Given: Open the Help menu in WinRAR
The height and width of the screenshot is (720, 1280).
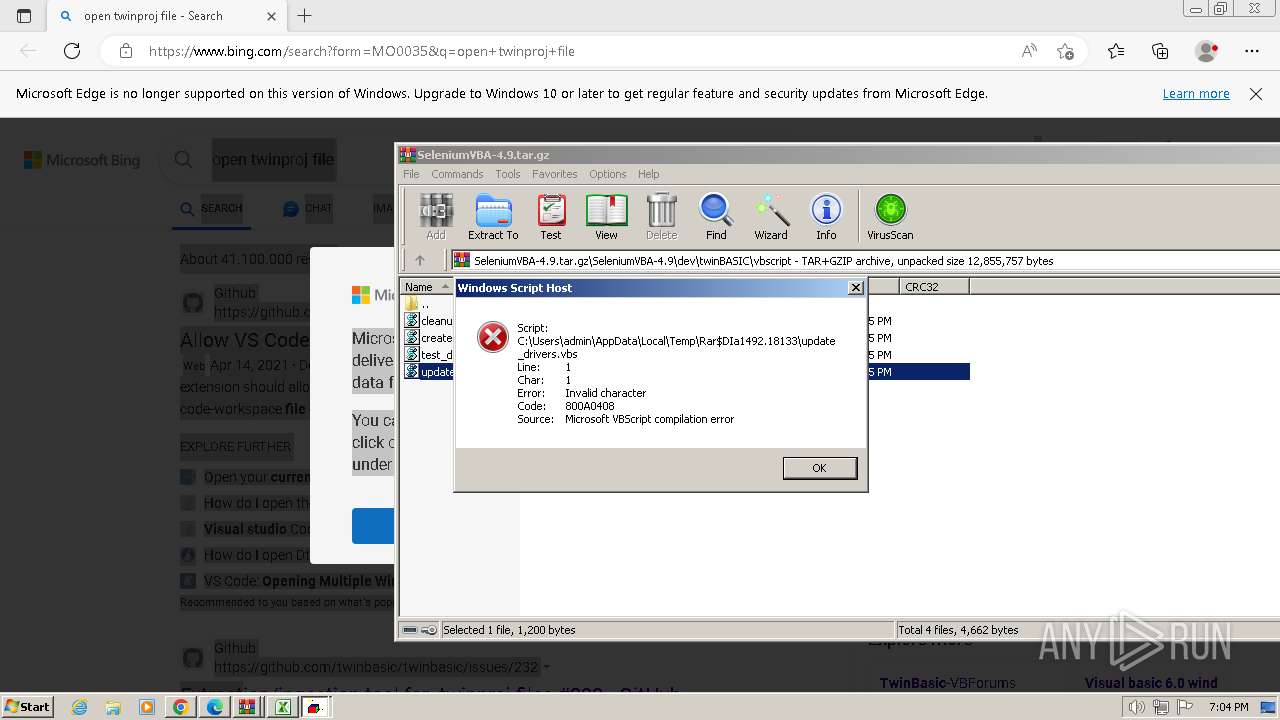Looking at the screenshot, I should [649, 174].
